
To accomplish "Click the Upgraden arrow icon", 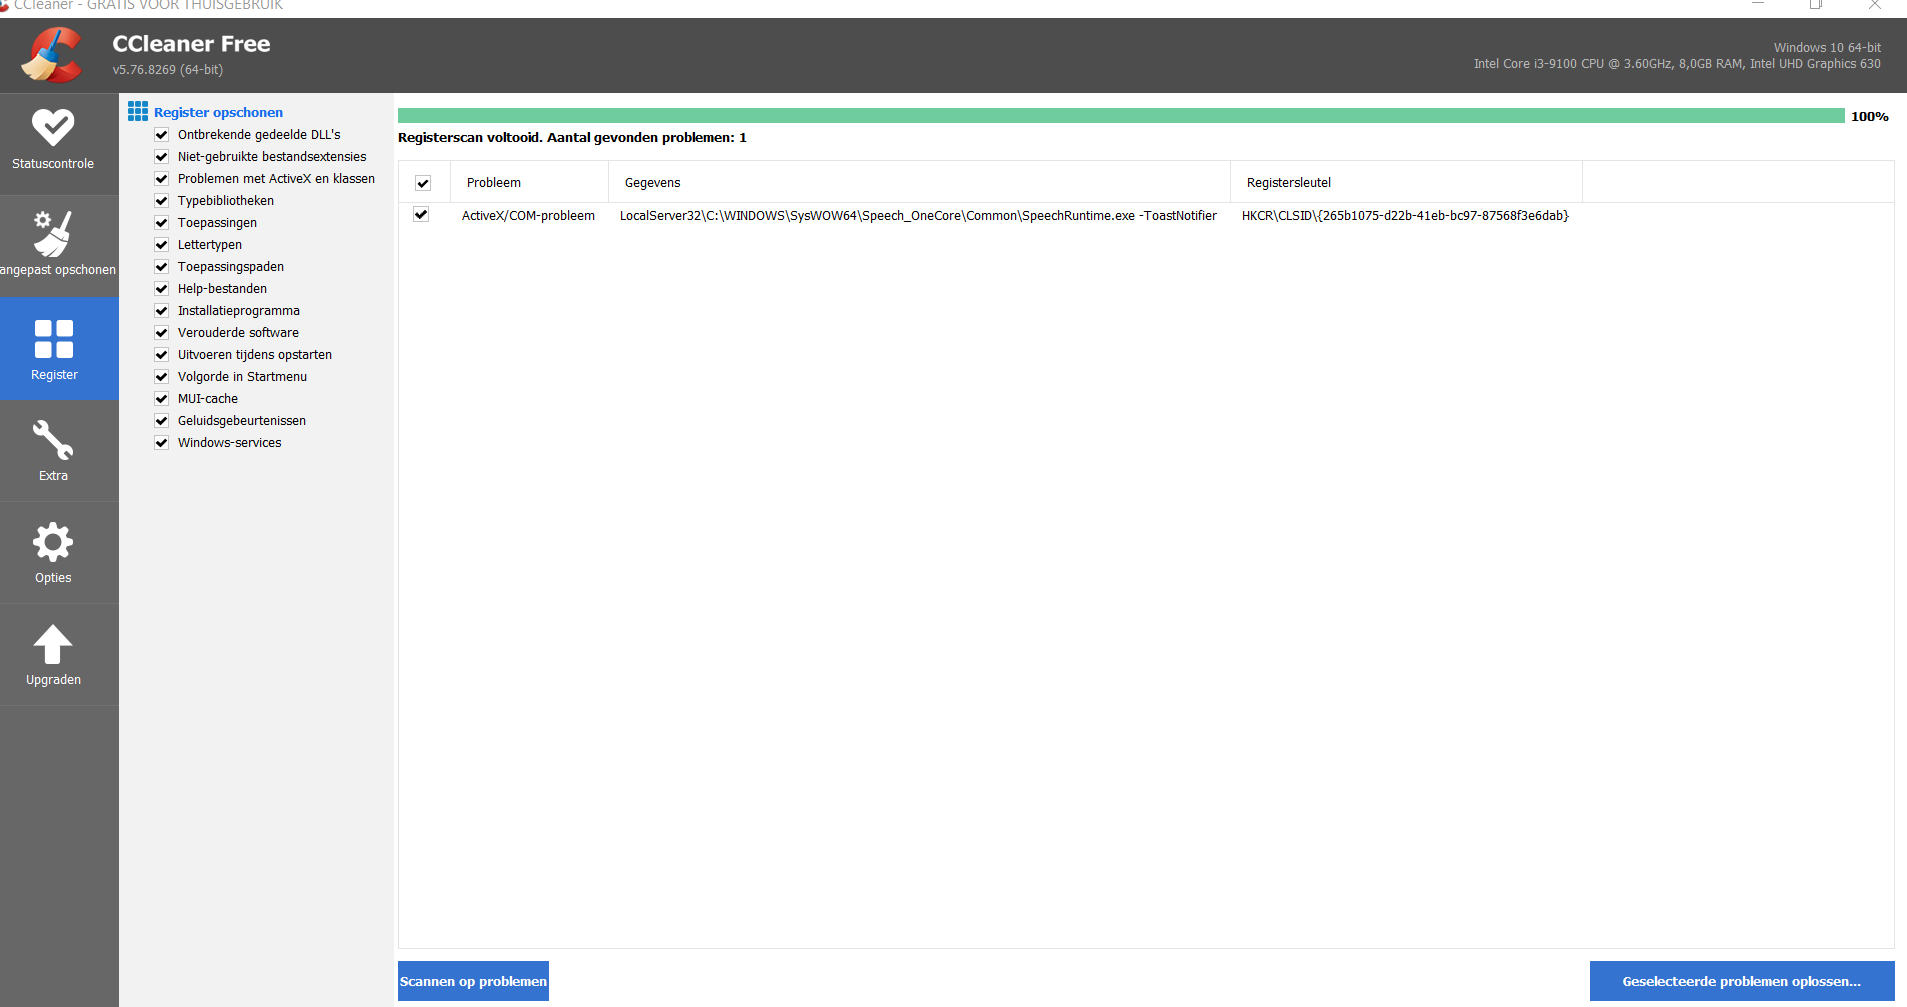I will point(53,644).
